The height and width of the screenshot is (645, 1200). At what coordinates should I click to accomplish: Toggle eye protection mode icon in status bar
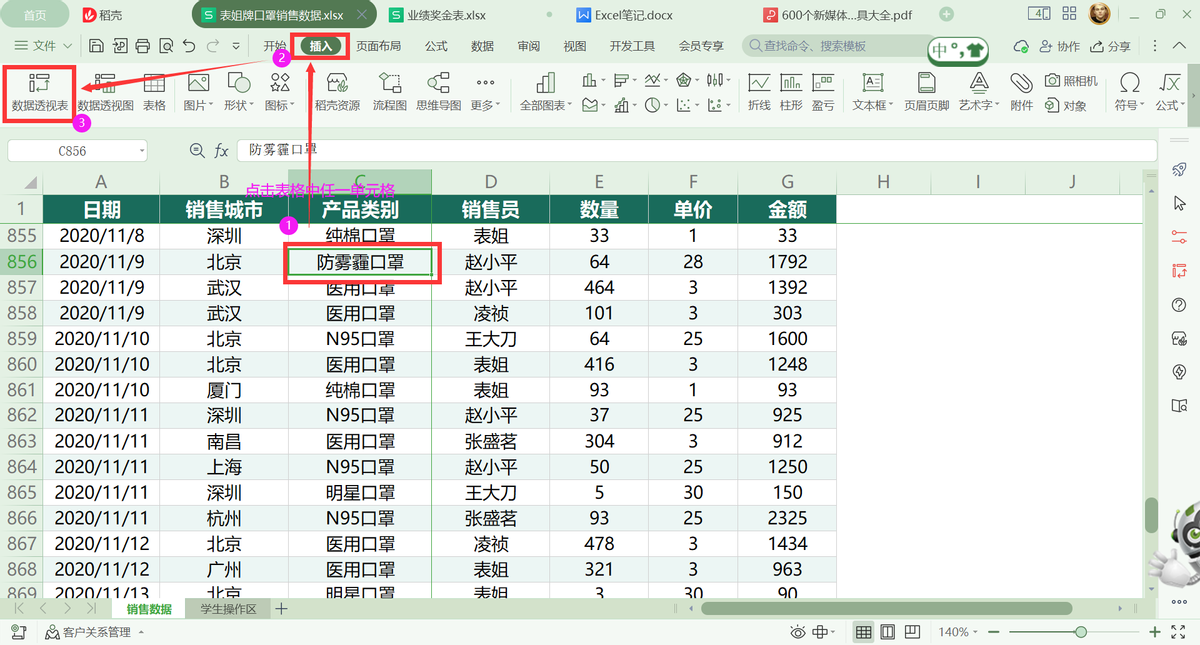click(797, 632)
